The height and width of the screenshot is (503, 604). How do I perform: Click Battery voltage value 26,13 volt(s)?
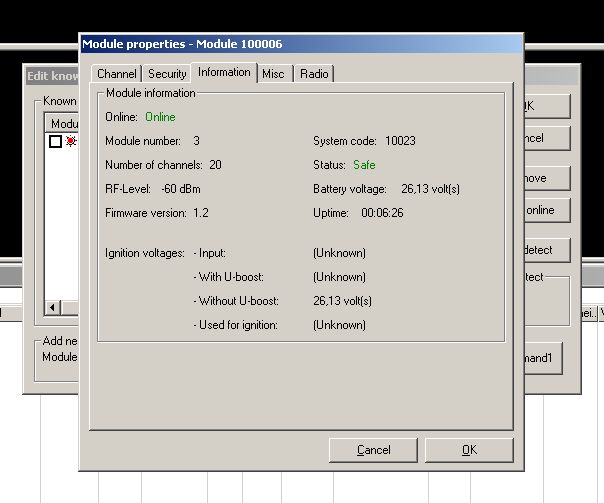(430, 189)
